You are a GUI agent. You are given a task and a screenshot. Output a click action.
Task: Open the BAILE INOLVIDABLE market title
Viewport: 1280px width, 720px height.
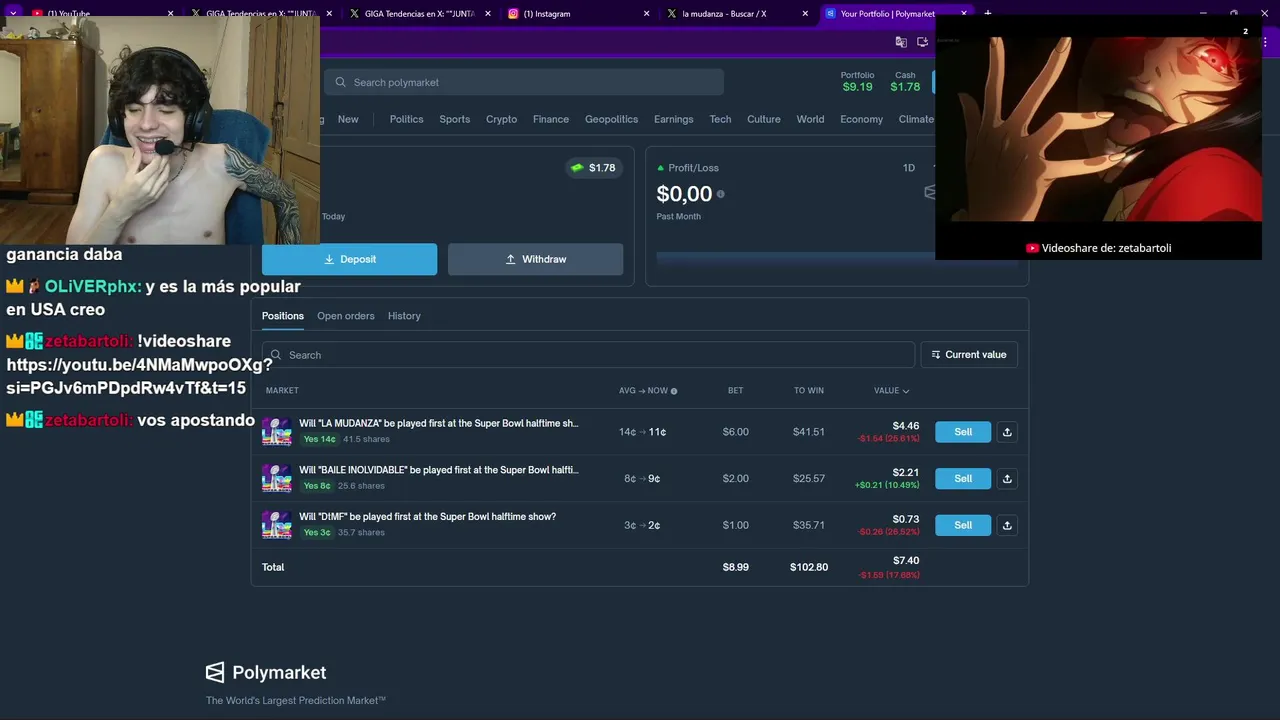coord(438,470)
